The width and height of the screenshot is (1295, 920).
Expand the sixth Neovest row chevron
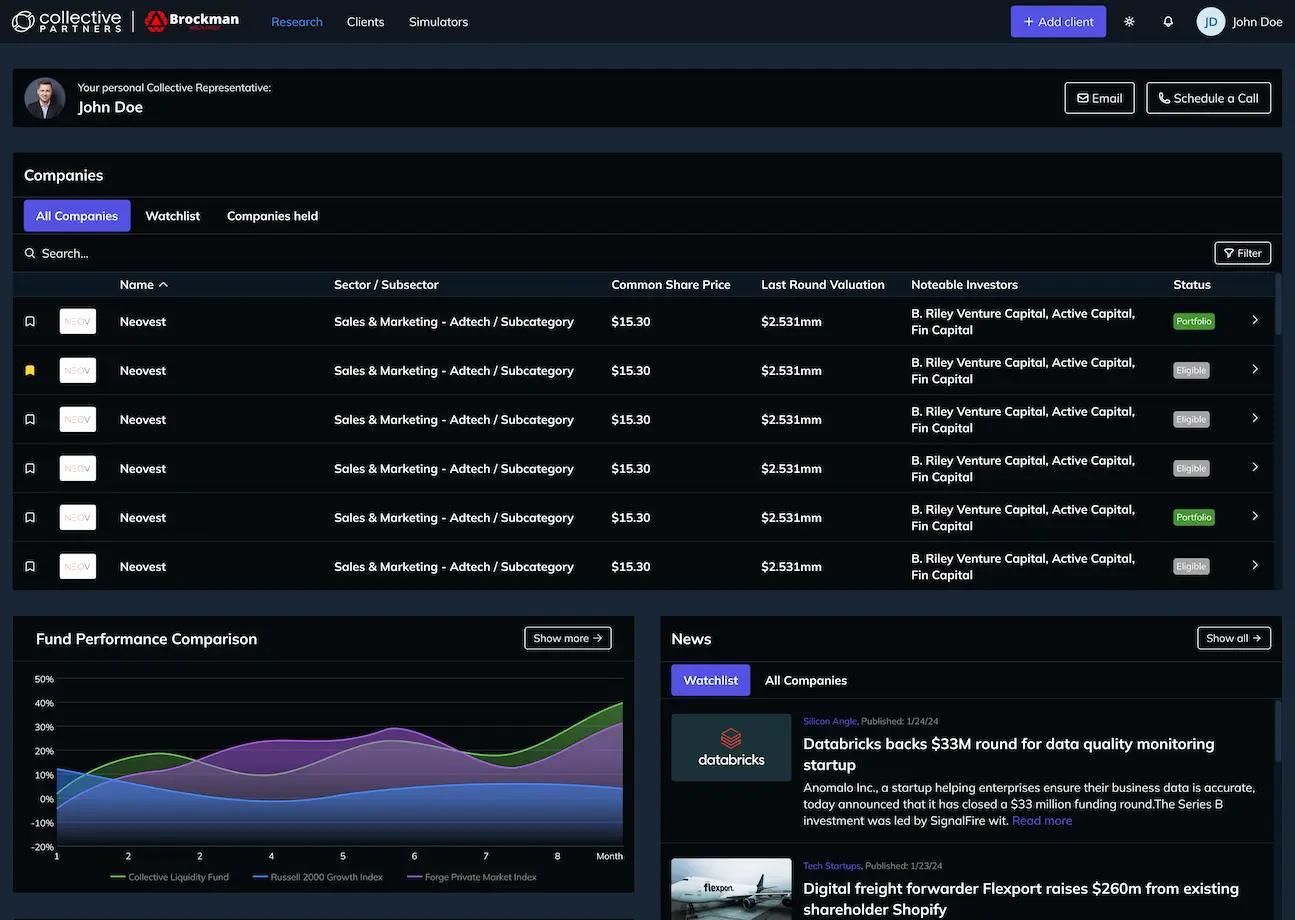coord(1255,565)
